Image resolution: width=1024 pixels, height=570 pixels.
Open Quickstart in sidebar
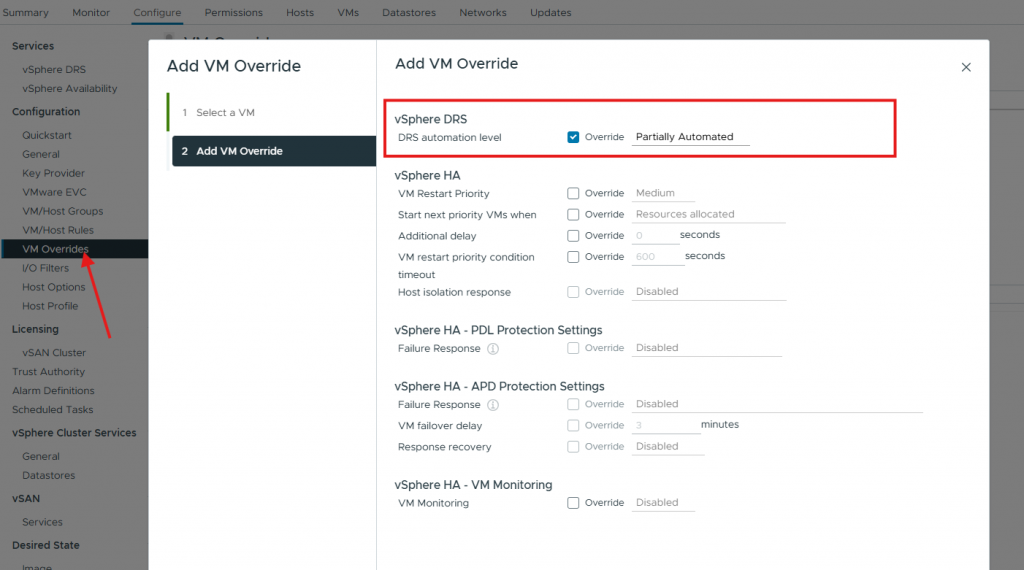point(47,135)
